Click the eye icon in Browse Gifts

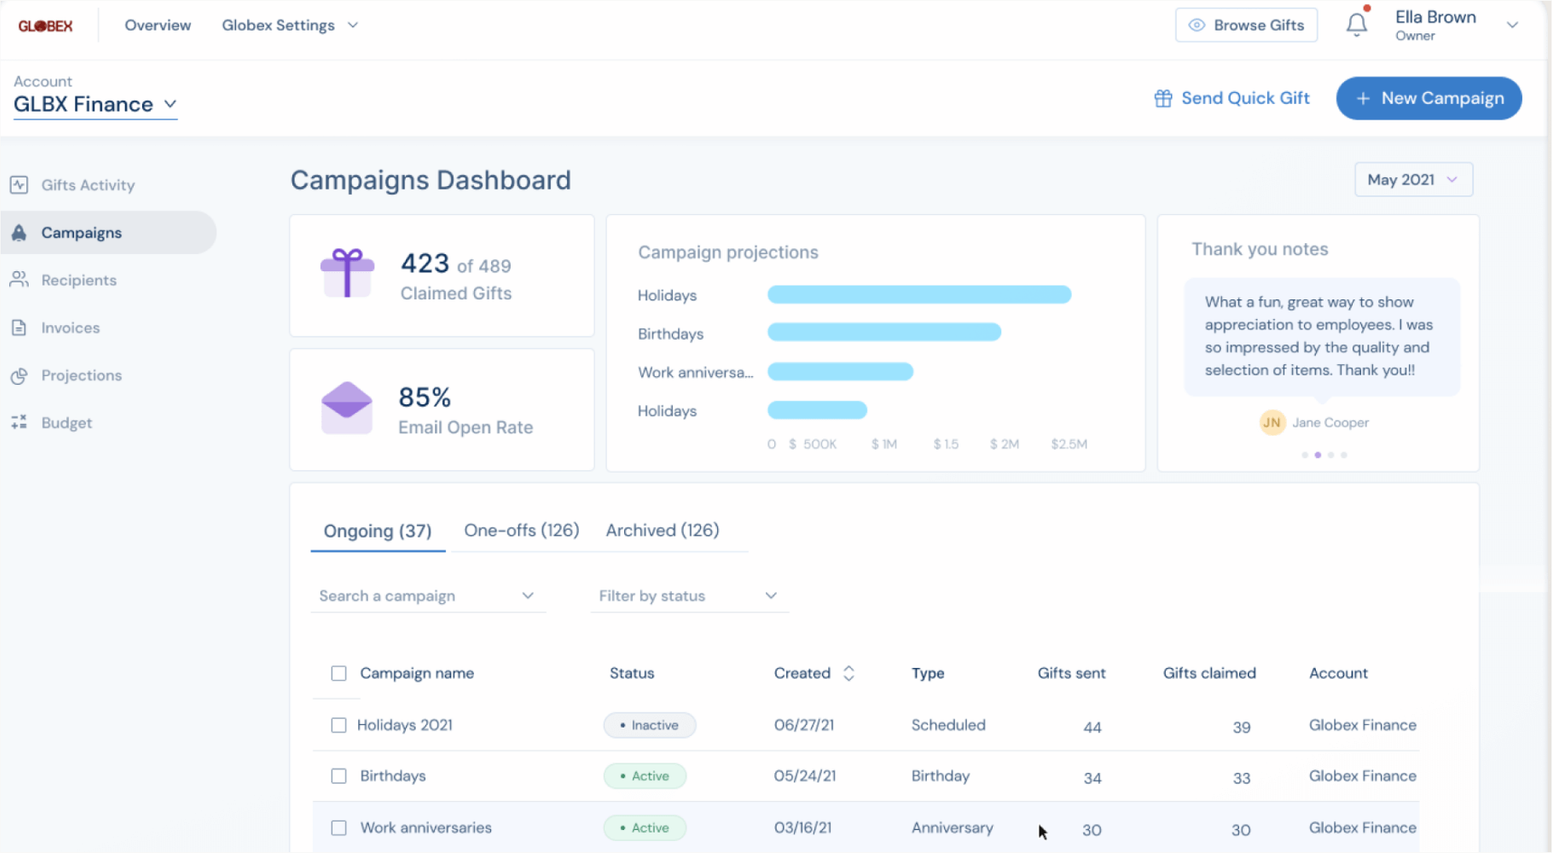tap(1197, 25)
